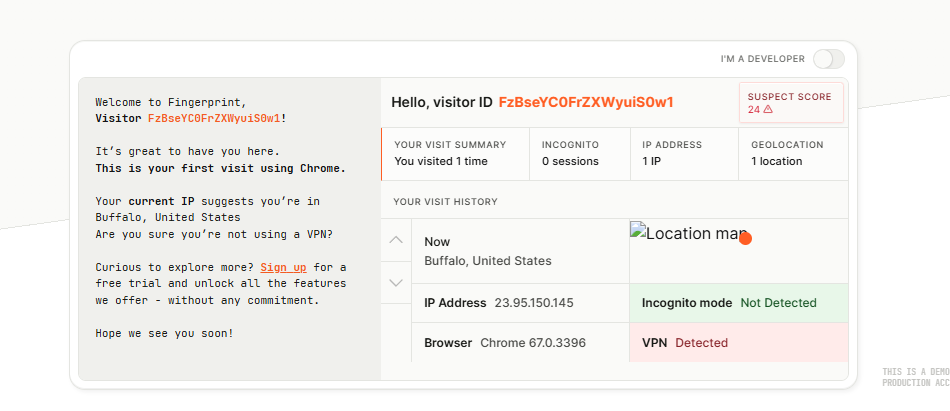Viewport: 950px width, 411px height.
Task: Select the Your Visit Summary tab
Action: coord(456,154)
